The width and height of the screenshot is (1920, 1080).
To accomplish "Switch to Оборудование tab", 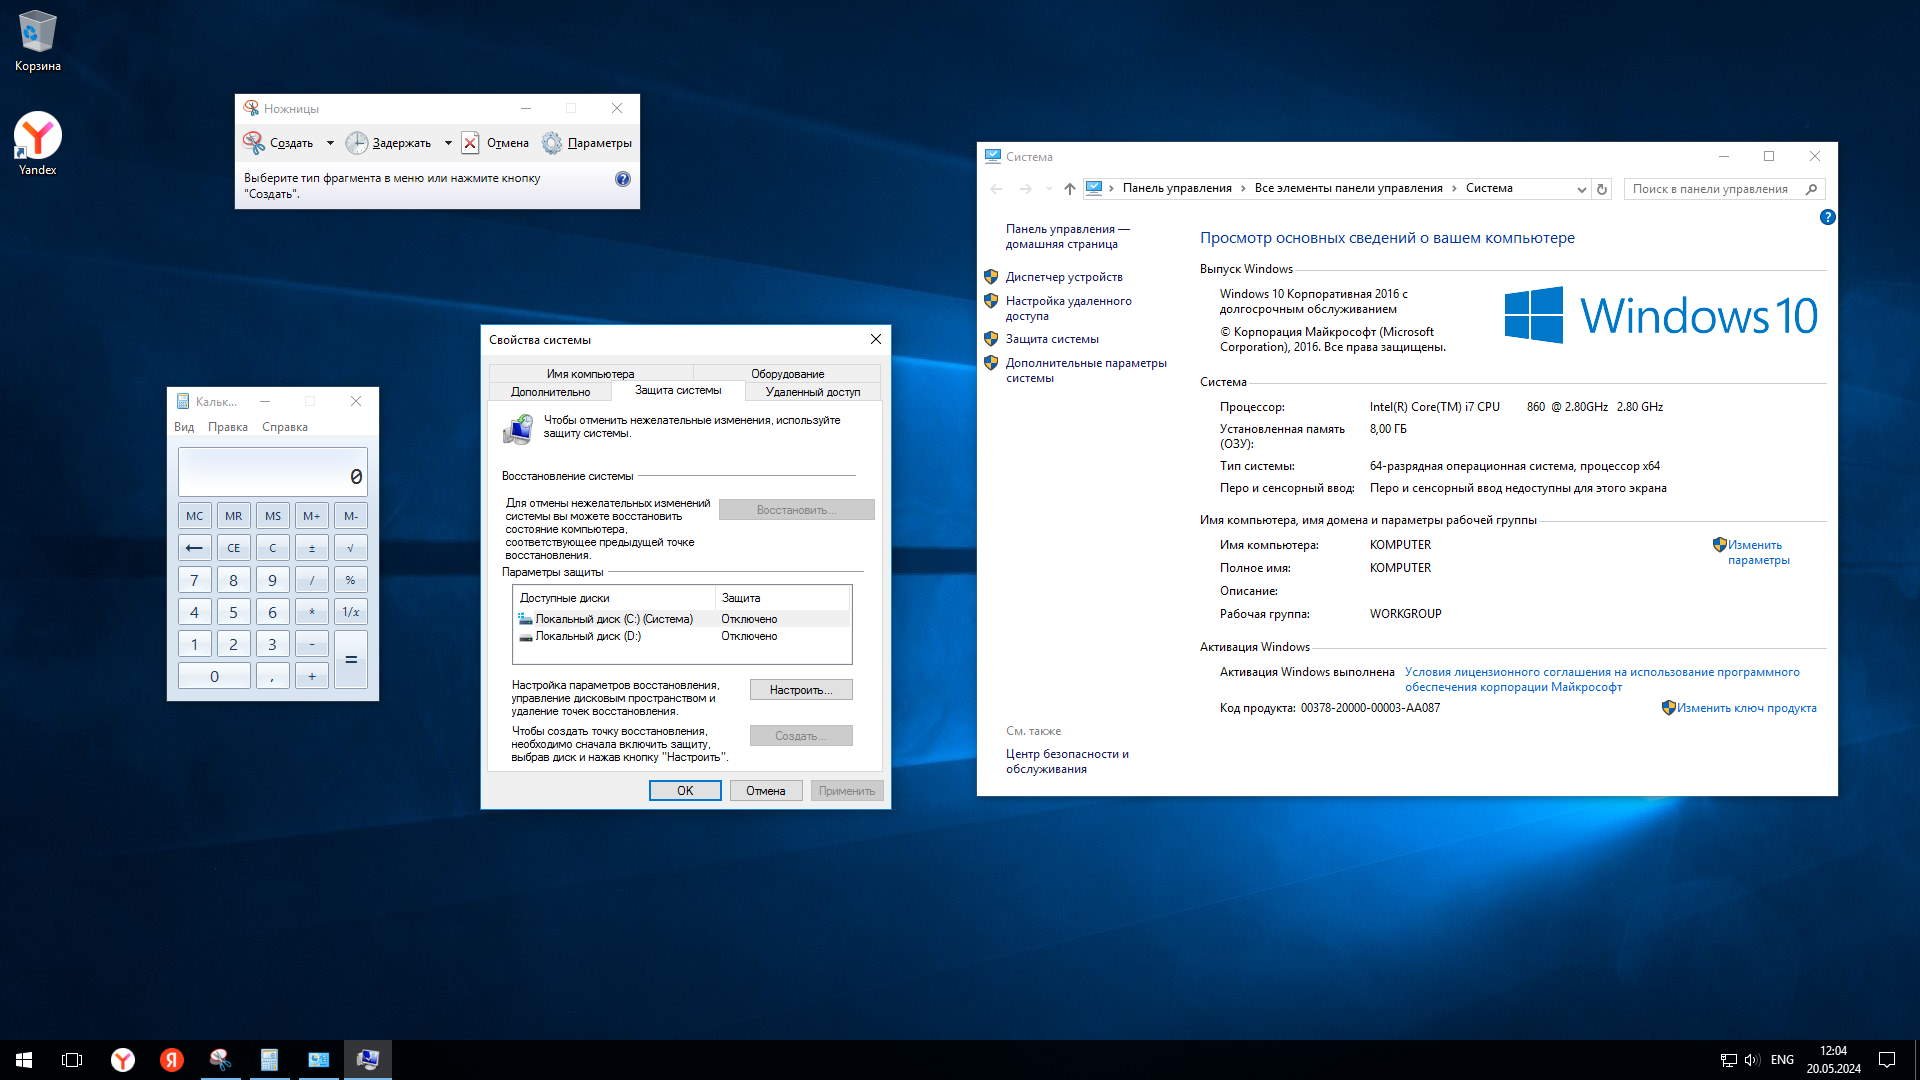I will coord(787,374).
